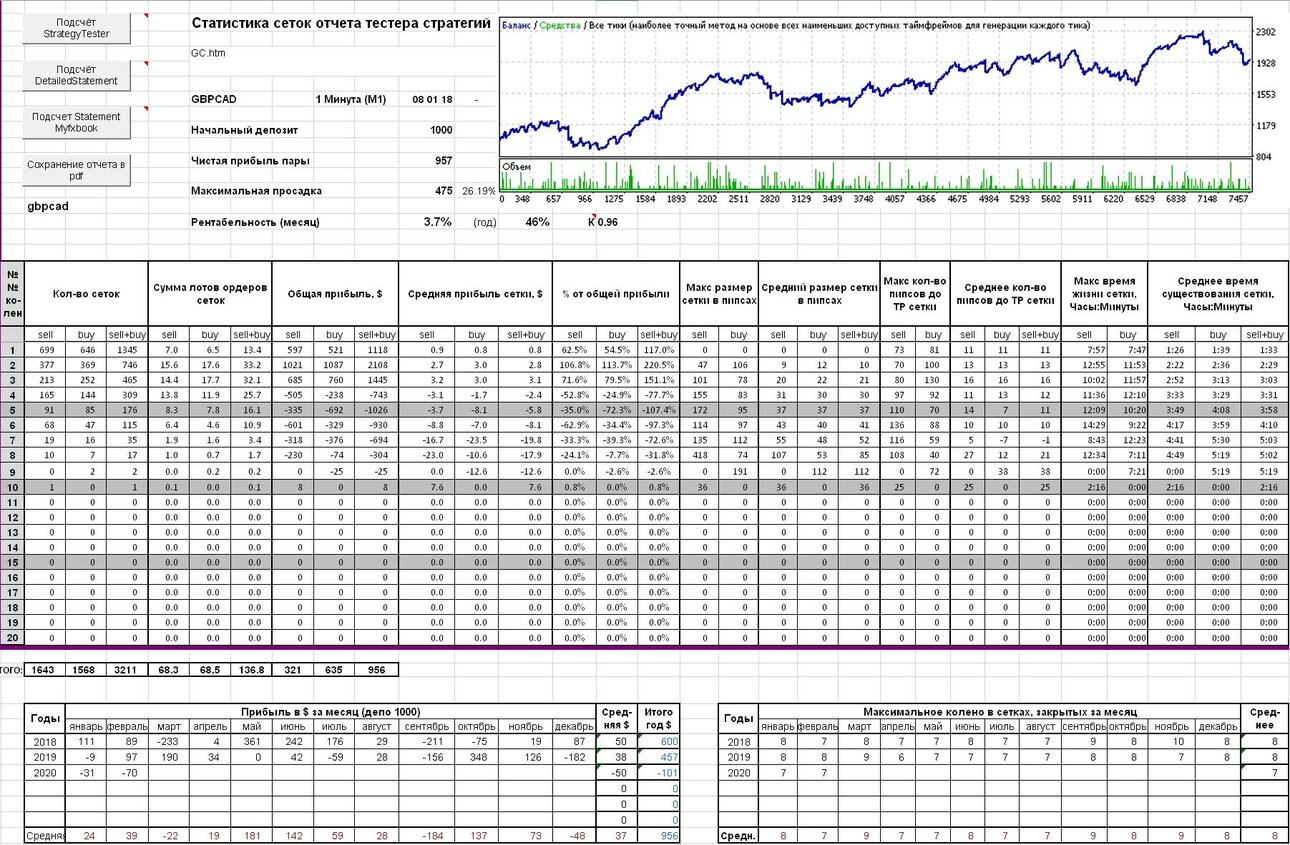Save the report with Сохранение отчета в pdf
The height and width of the screenshot is (845, 1290).
coord(76,170)
